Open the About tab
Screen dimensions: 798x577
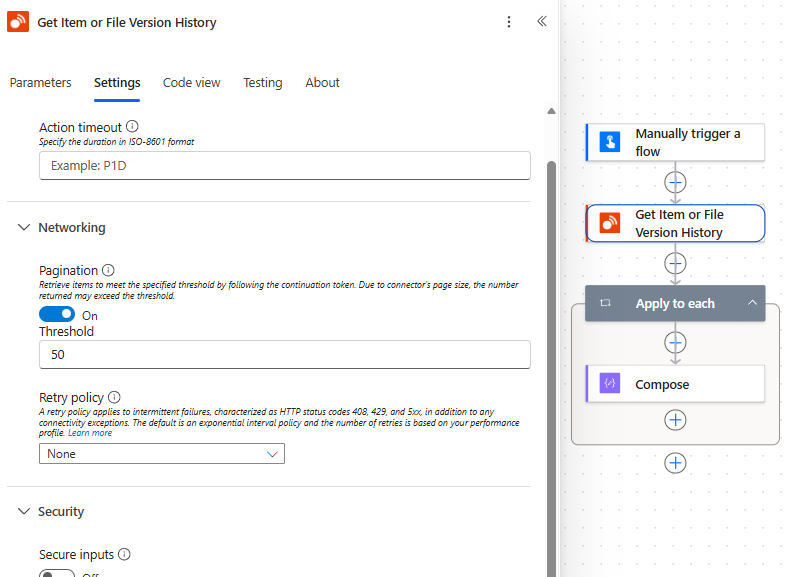click(322, 82)
